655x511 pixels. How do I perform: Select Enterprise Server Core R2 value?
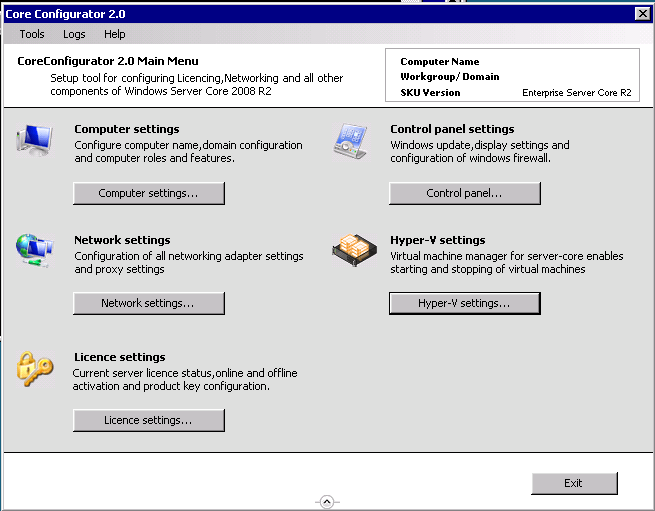tap(576, 93)
